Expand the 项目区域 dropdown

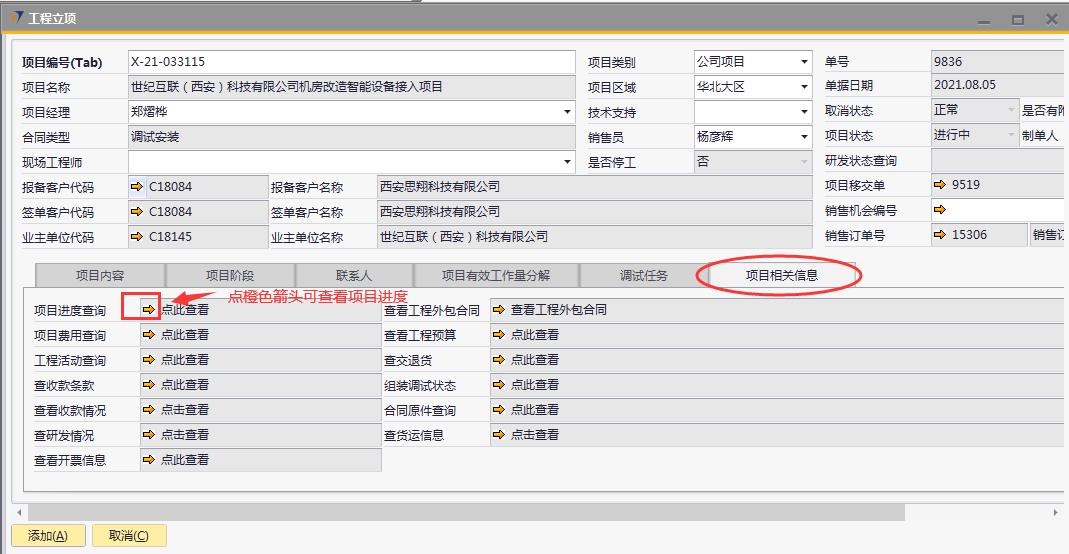[804, 87]
